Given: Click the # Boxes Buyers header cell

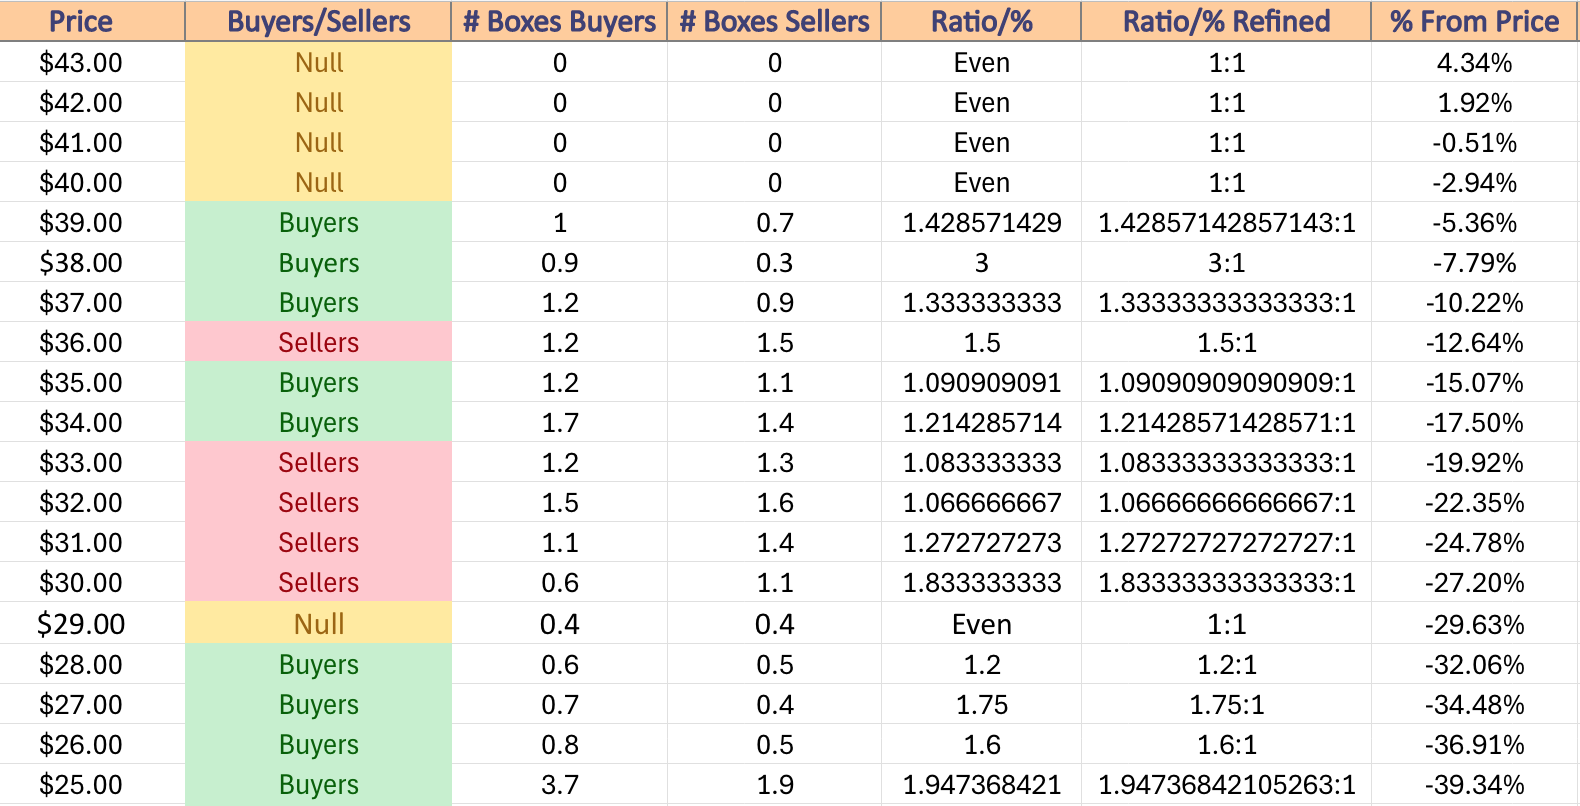Looking at the screenshot, I should pyautogui.click(x=559, y=21).
